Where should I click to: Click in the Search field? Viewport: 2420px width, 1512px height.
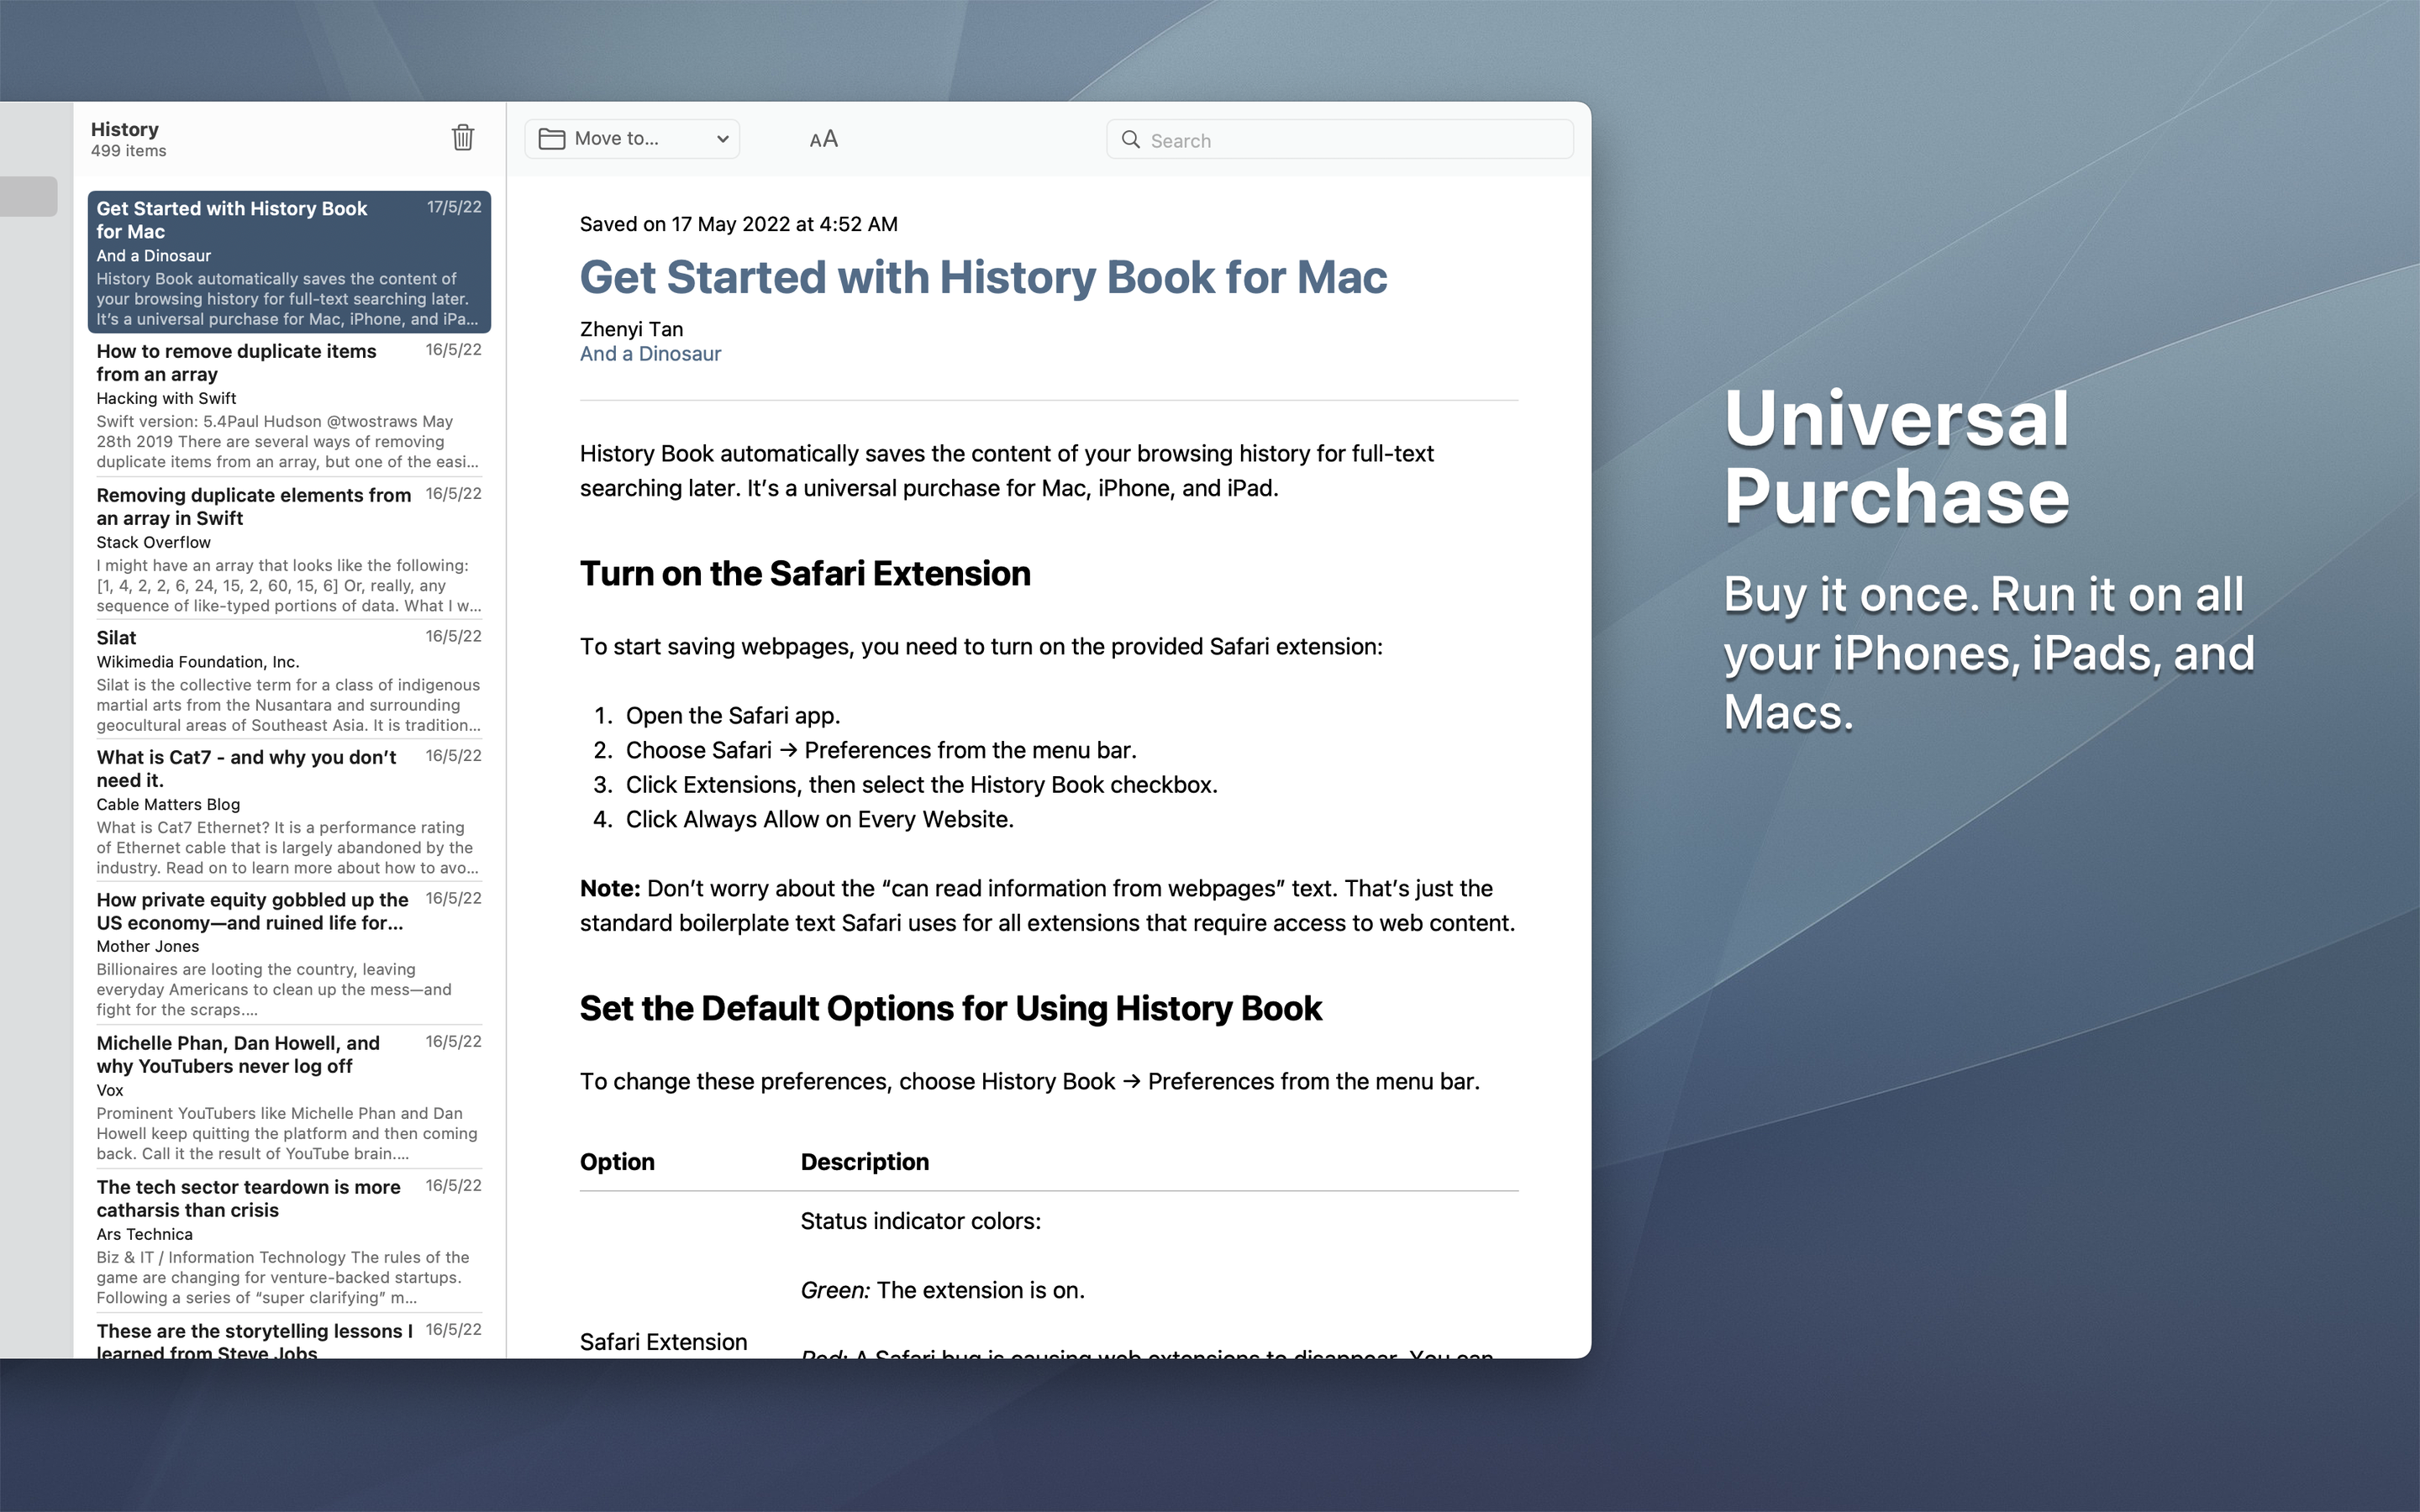1339,139
